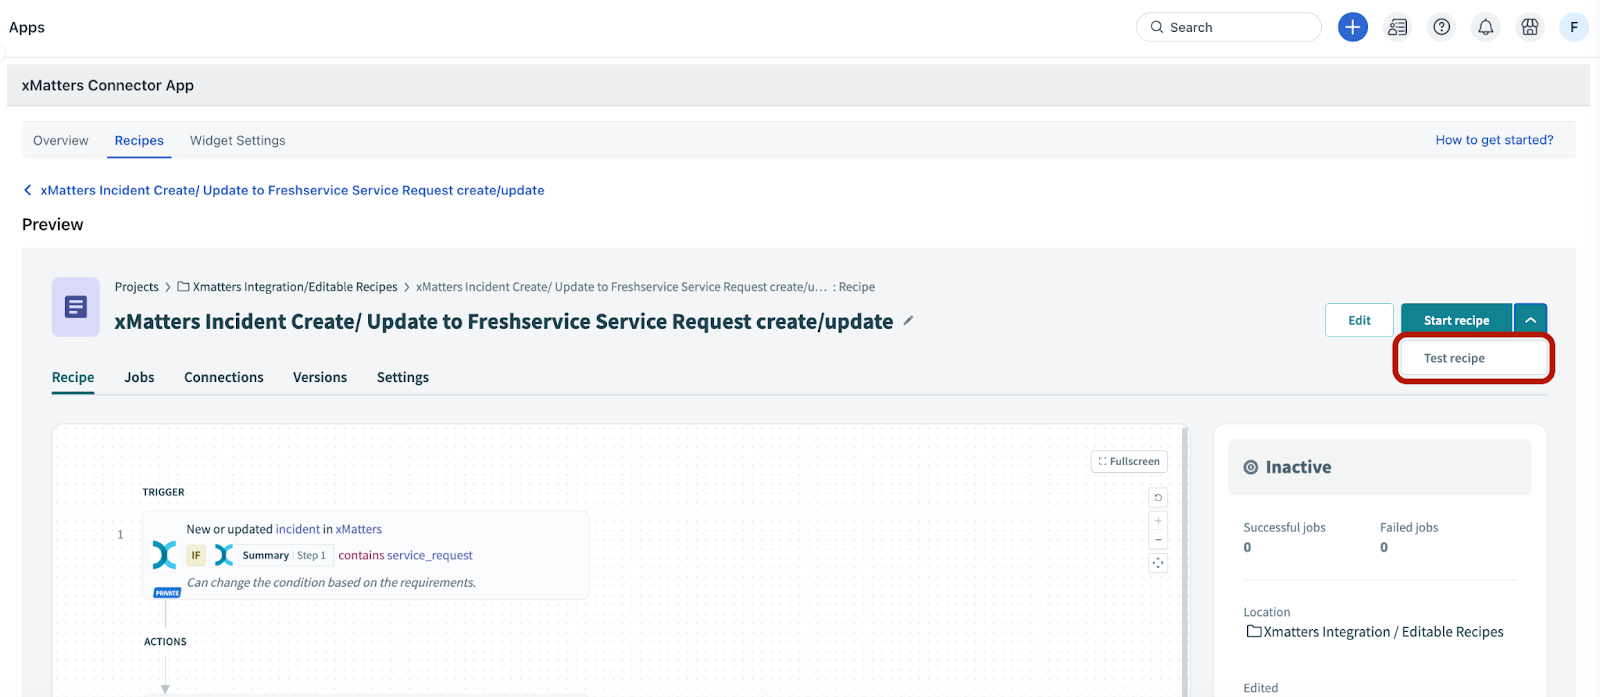Click the xMatters Connector App title
1600x697 pixels.
[108, 85]
